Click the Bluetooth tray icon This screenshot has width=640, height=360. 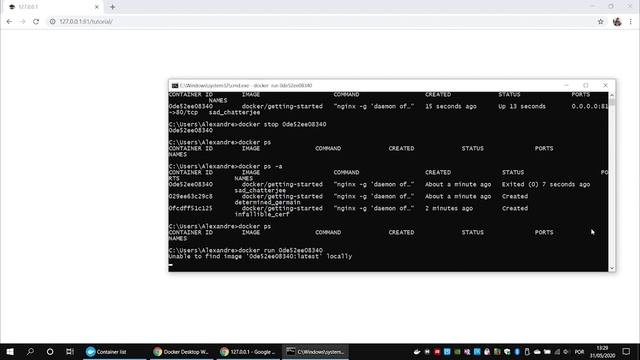(x=517, y=352)
